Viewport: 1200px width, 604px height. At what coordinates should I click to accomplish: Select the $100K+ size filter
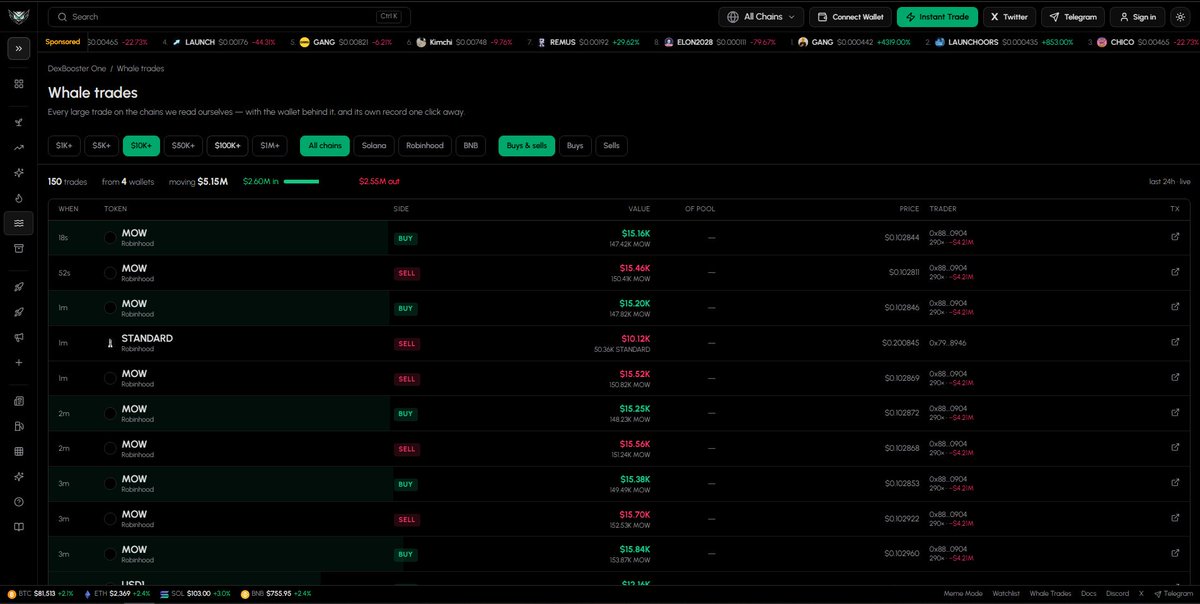pos(227,146)
